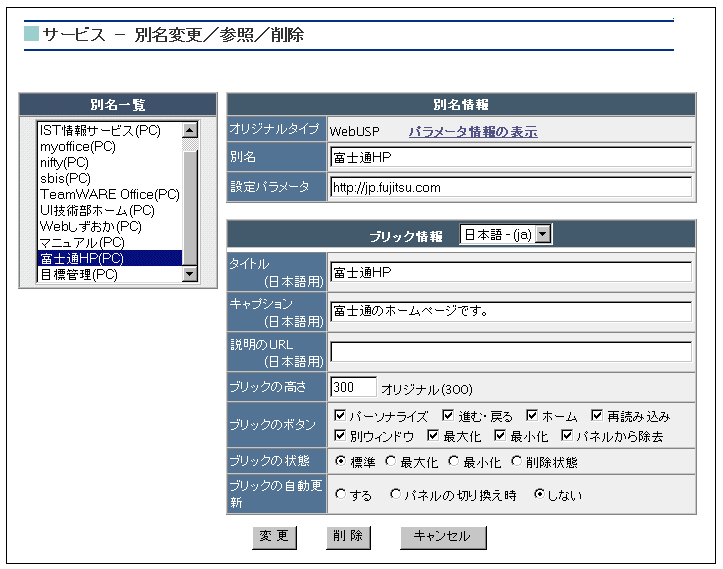Select the 最大化 radio button for brick state
Viewport: 723px width, 569px height.
click(x=391, y=462)
